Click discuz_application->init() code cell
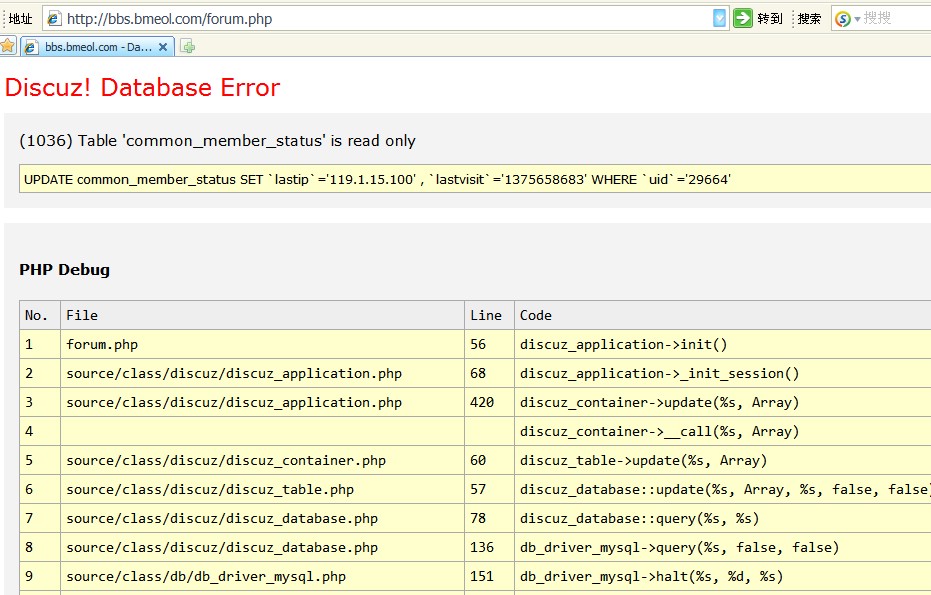This screenshot has width=931, height=595. pos(723,344)
